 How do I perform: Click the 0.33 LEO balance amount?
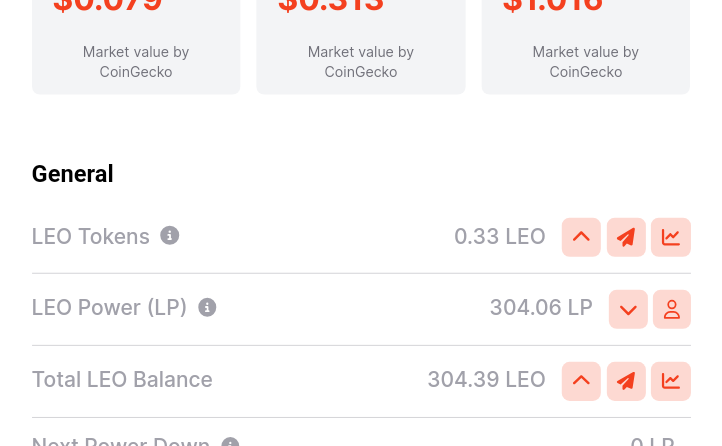click(x=500, y=237)
